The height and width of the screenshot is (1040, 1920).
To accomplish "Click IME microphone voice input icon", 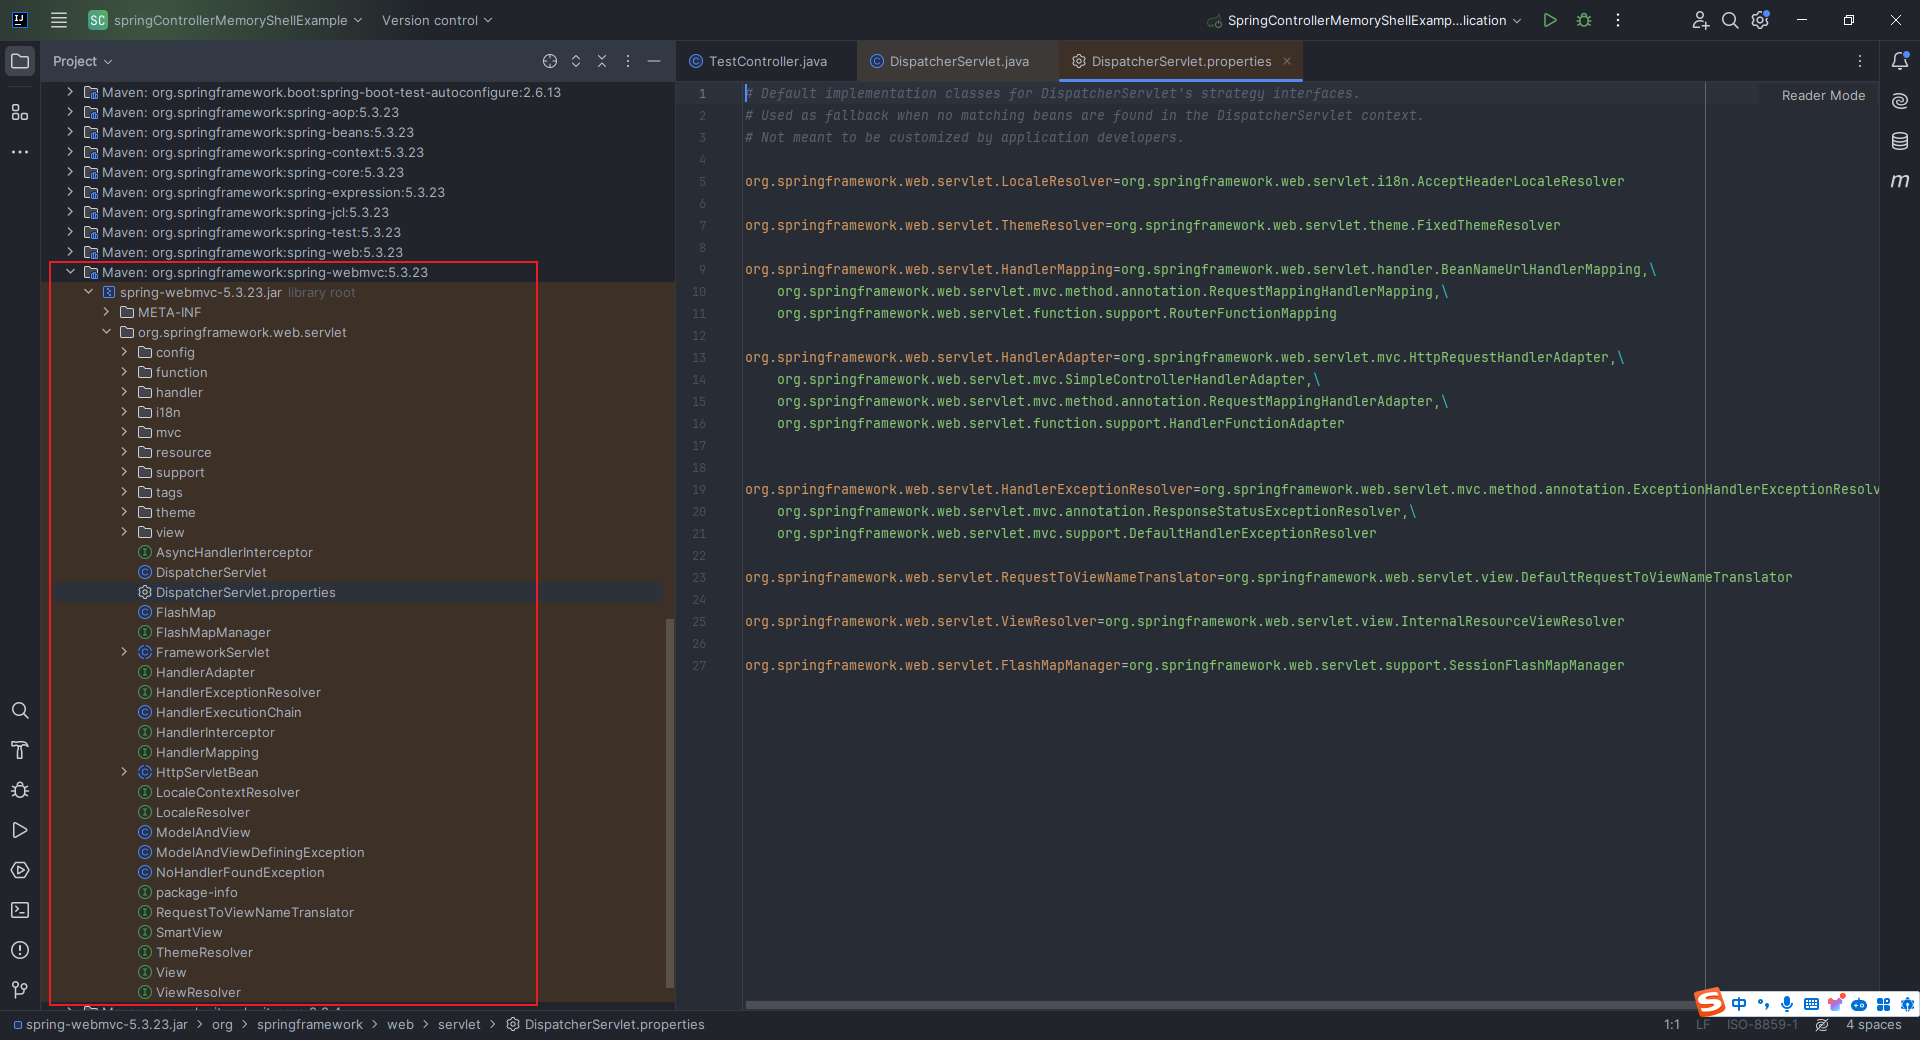I will [x=1787, y=1003].
